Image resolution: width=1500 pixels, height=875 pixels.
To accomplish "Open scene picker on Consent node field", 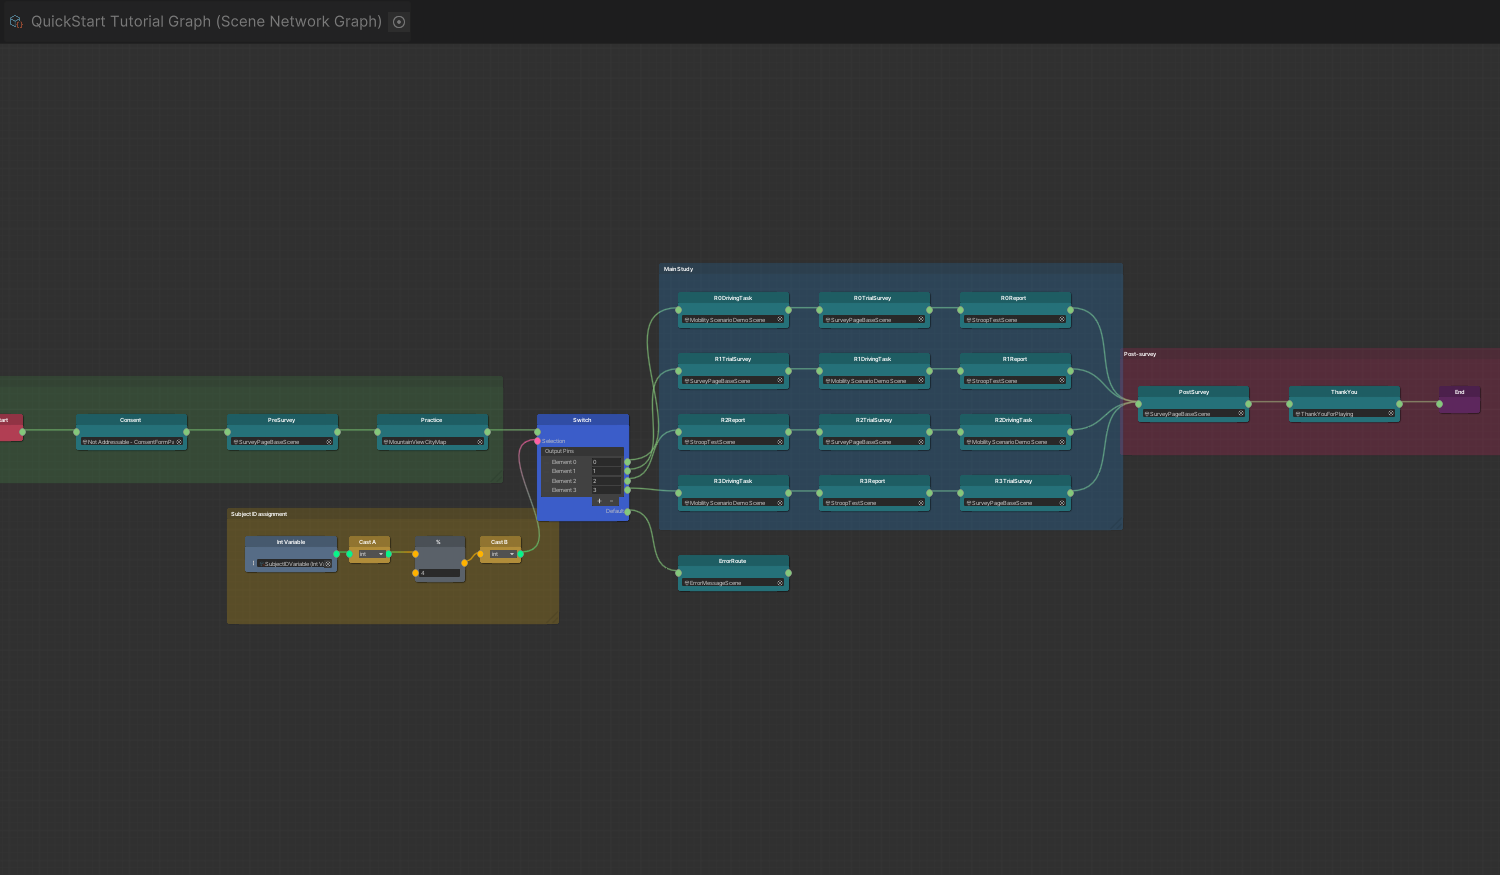I will tap(179, 442).
